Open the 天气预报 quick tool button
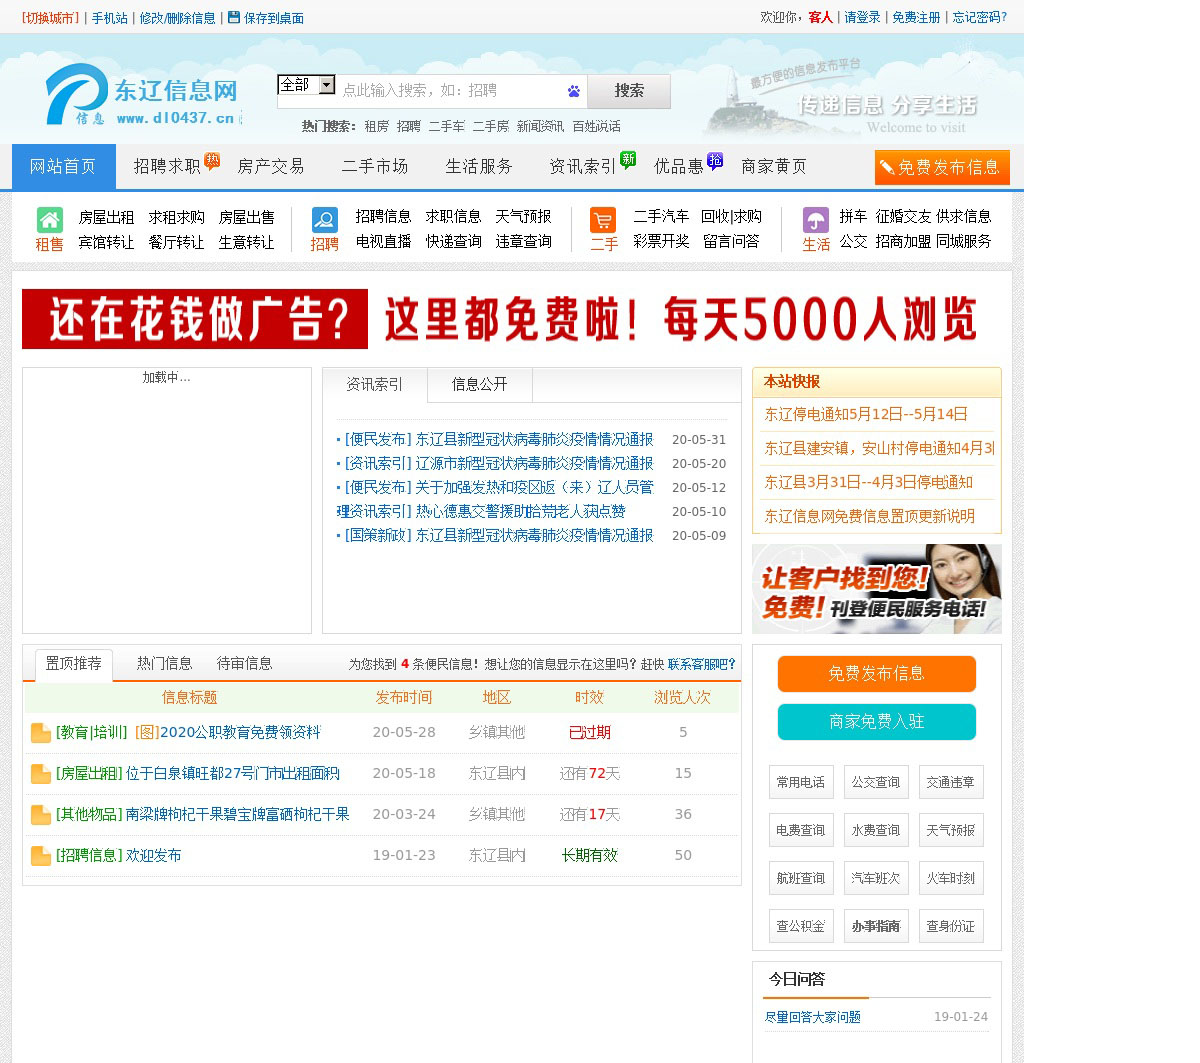This screenshot has height=1063, width=1200. coord(950,830)
